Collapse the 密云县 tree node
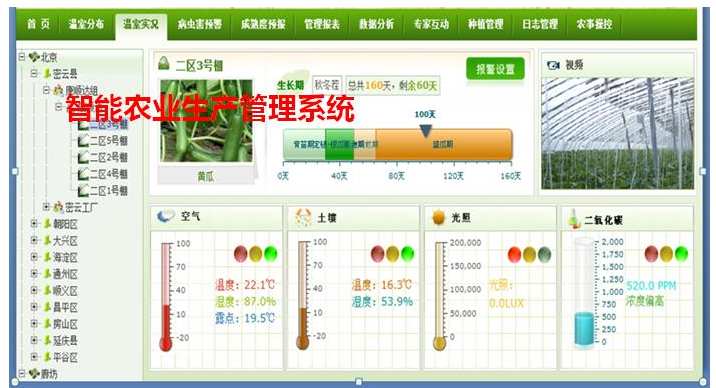Screen dimensions: 716x388 (x=34, y=73)
